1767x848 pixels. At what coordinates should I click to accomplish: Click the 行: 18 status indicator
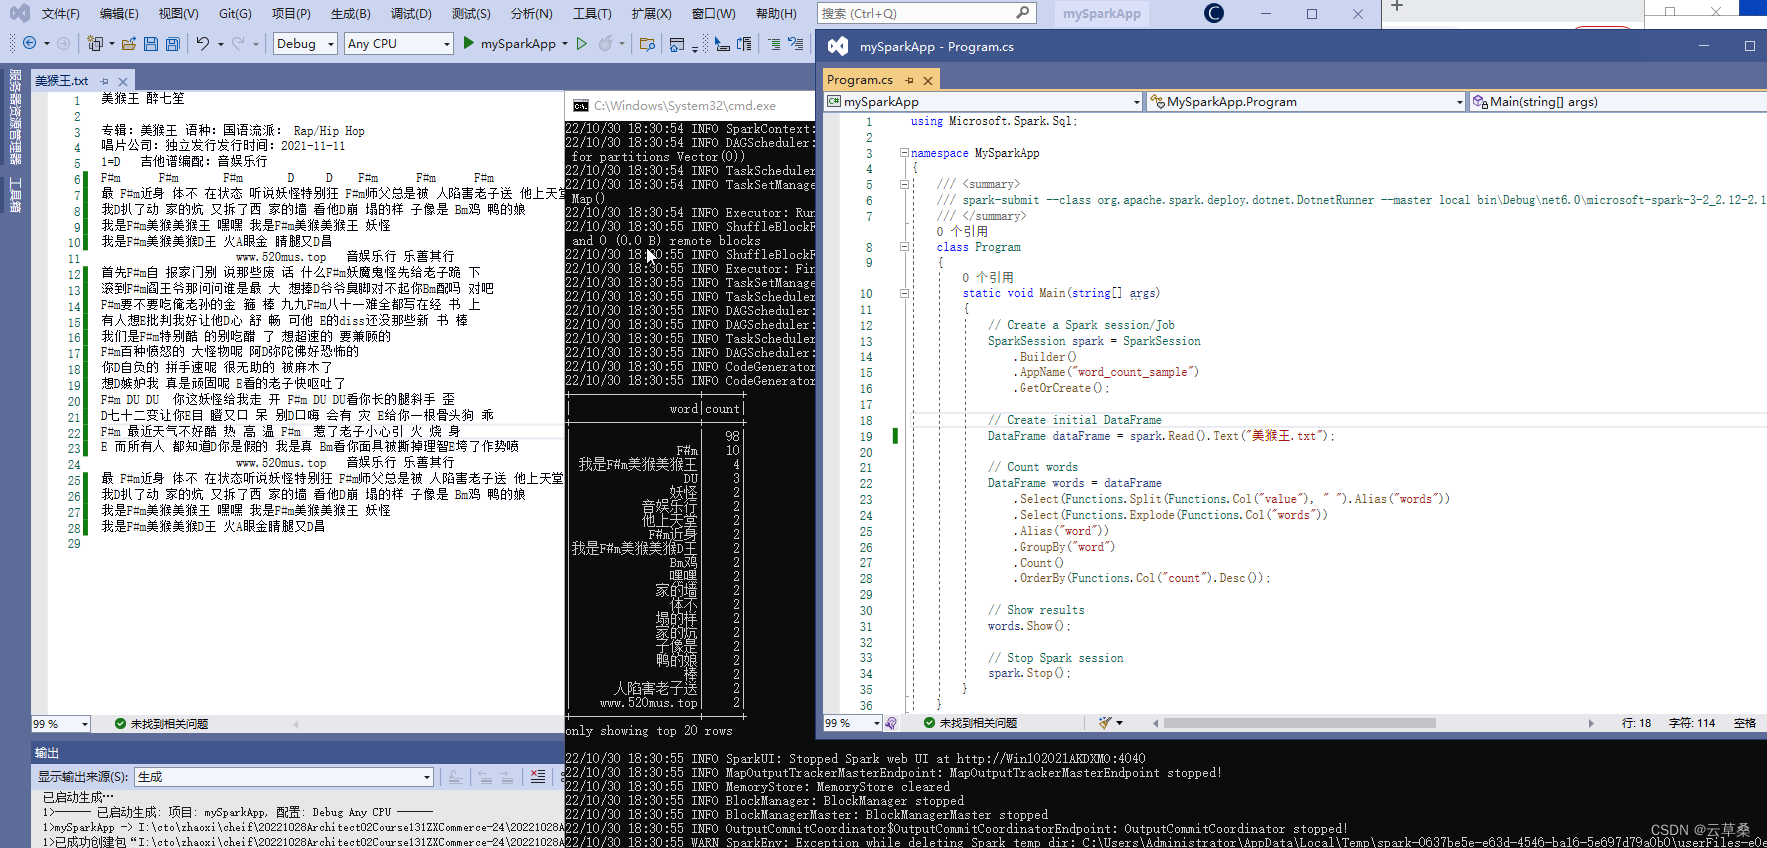click(x=1636, y=722)
